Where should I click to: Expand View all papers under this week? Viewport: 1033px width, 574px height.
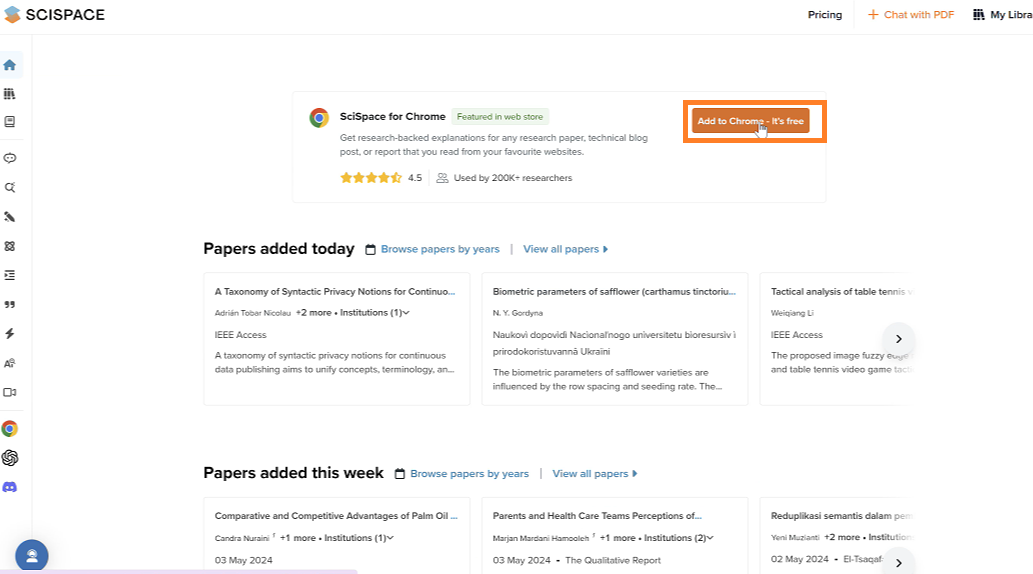pyautogui.click(x=595, y=474)
